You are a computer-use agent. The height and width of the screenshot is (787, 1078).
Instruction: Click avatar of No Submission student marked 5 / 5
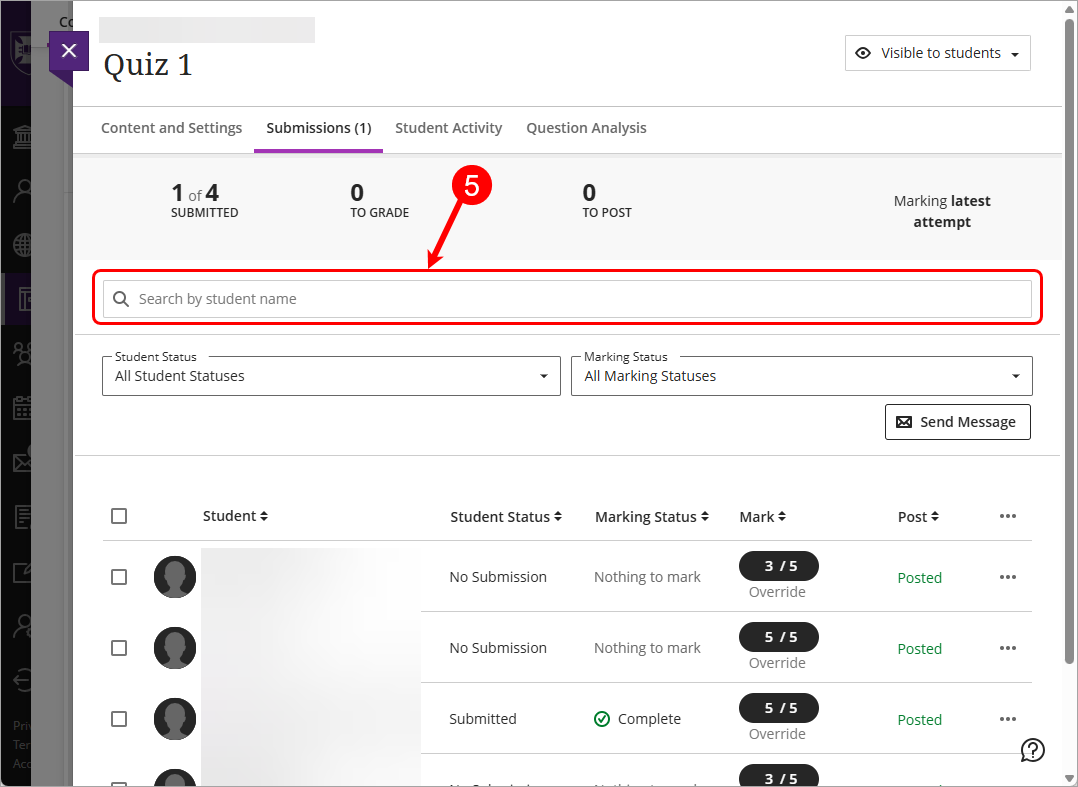[175, 648]
